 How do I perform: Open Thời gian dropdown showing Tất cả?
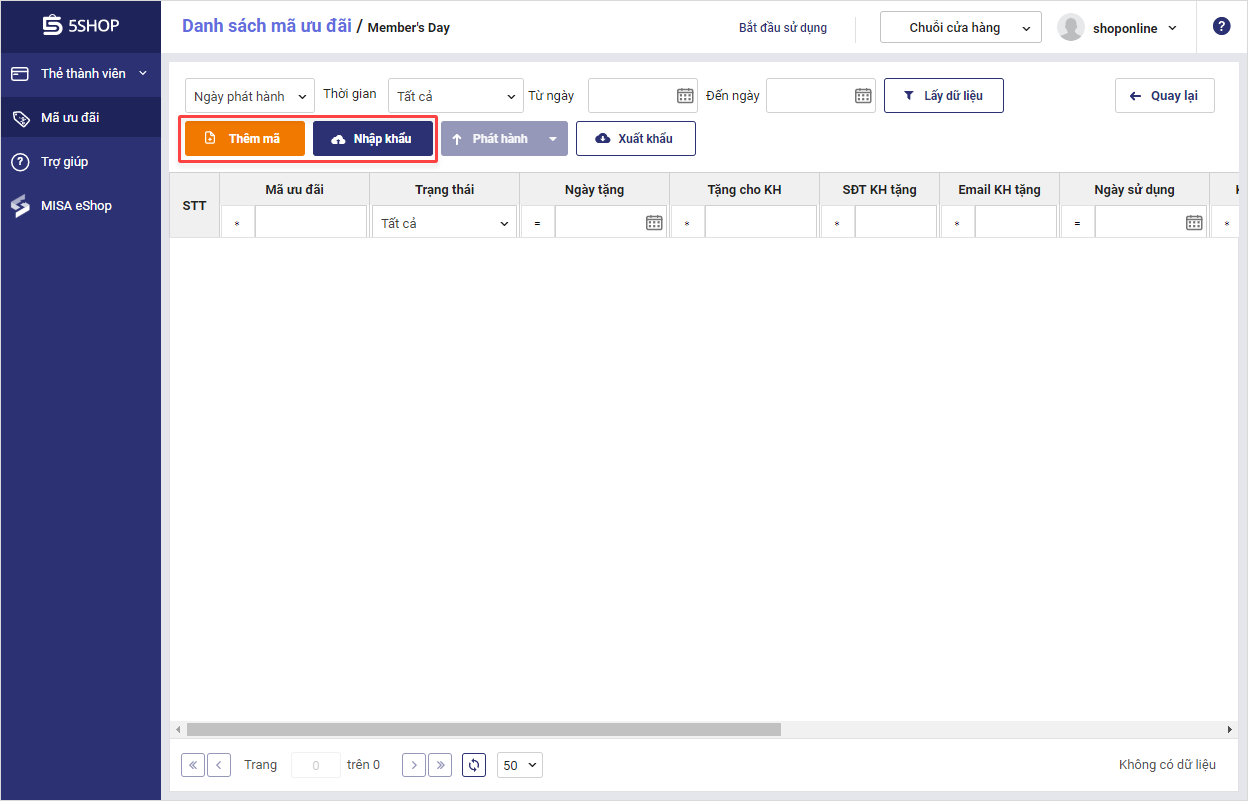tap(456, 96)
